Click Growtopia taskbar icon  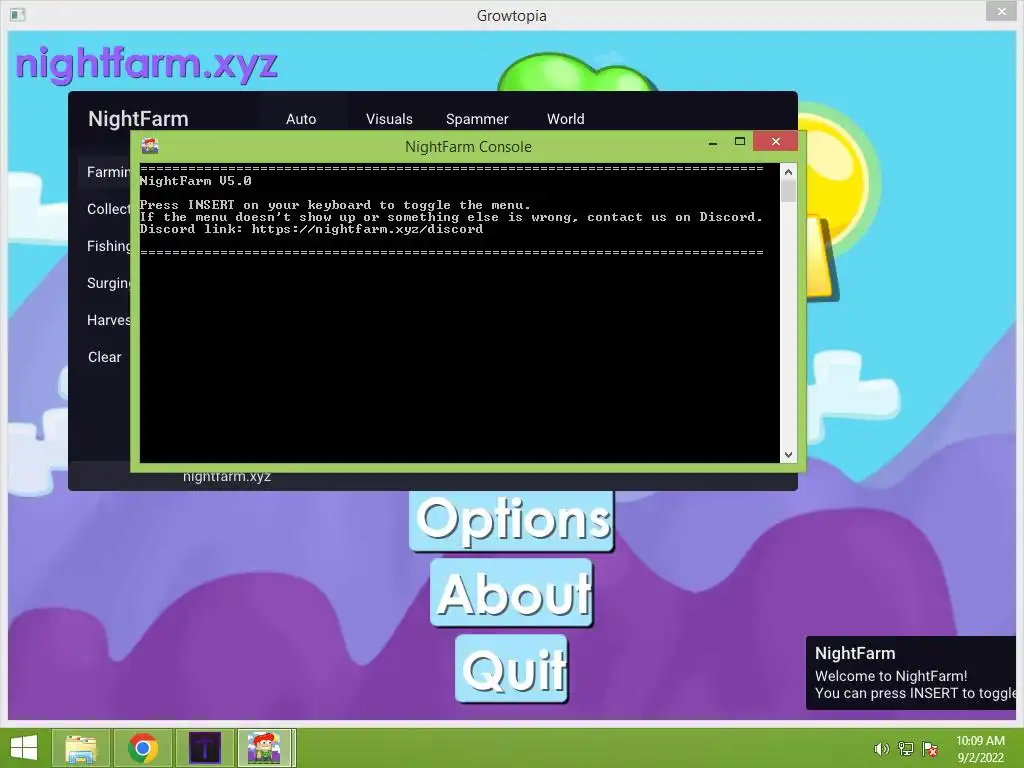tap(265, 748)
